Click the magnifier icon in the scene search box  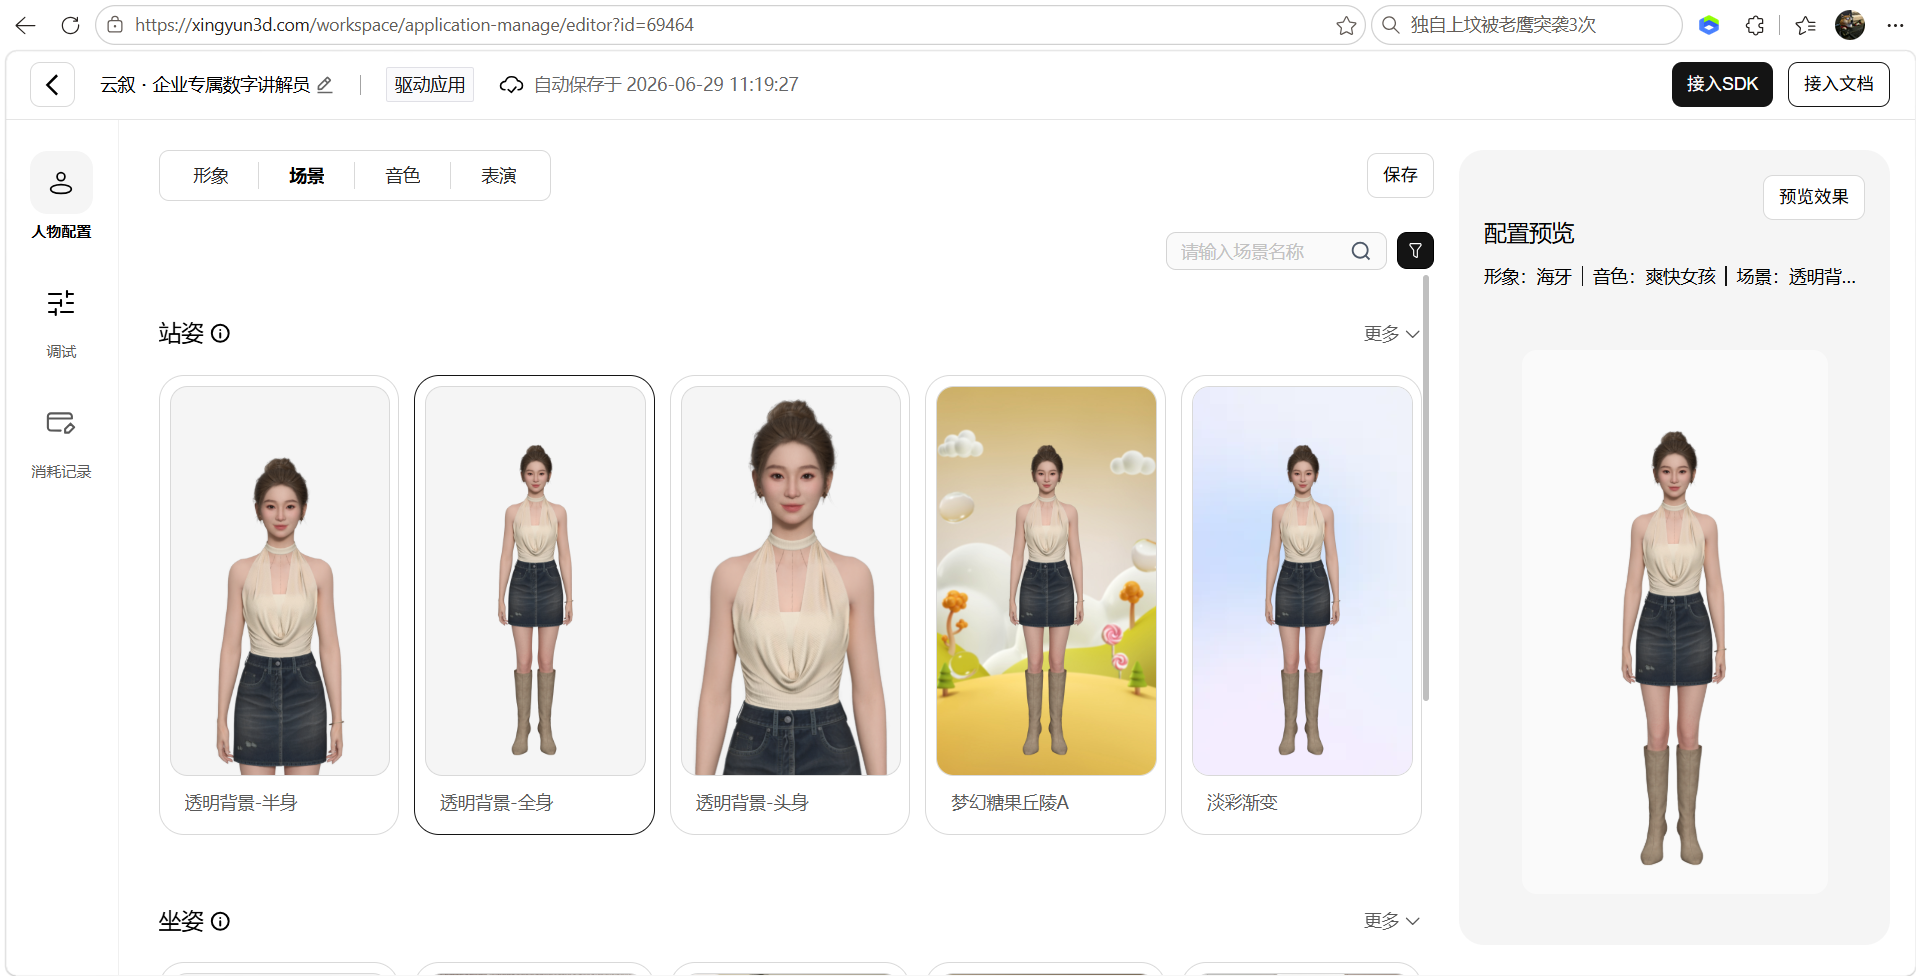click(1361, 251)
